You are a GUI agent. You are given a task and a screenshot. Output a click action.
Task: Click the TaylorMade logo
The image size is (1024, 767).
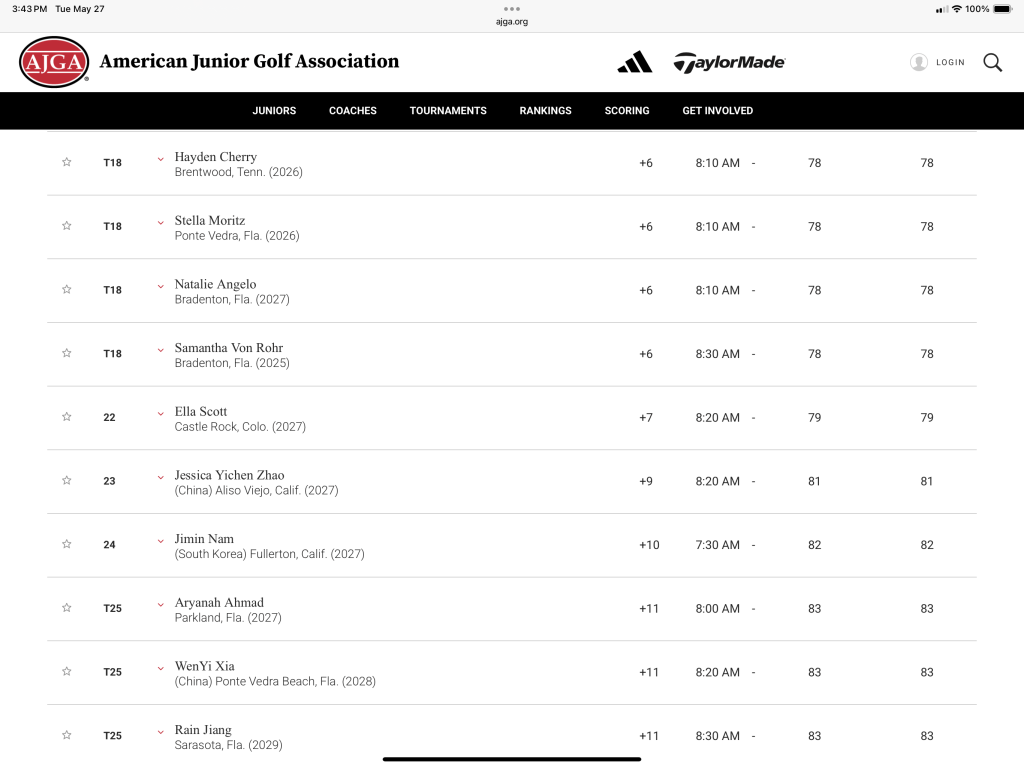pyautogui.click(x=729, y=62)
